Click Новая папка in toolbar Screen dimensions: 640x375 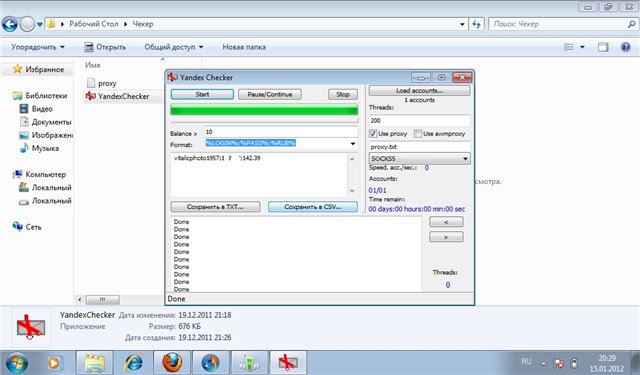coord(244,47)
